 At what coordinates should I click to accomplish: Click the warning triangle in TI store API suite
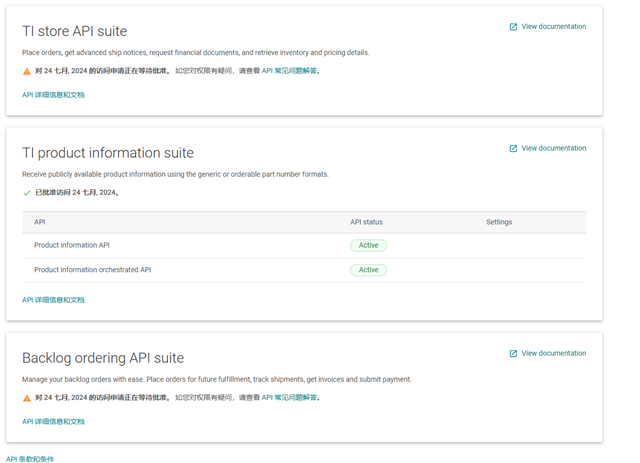27,71
